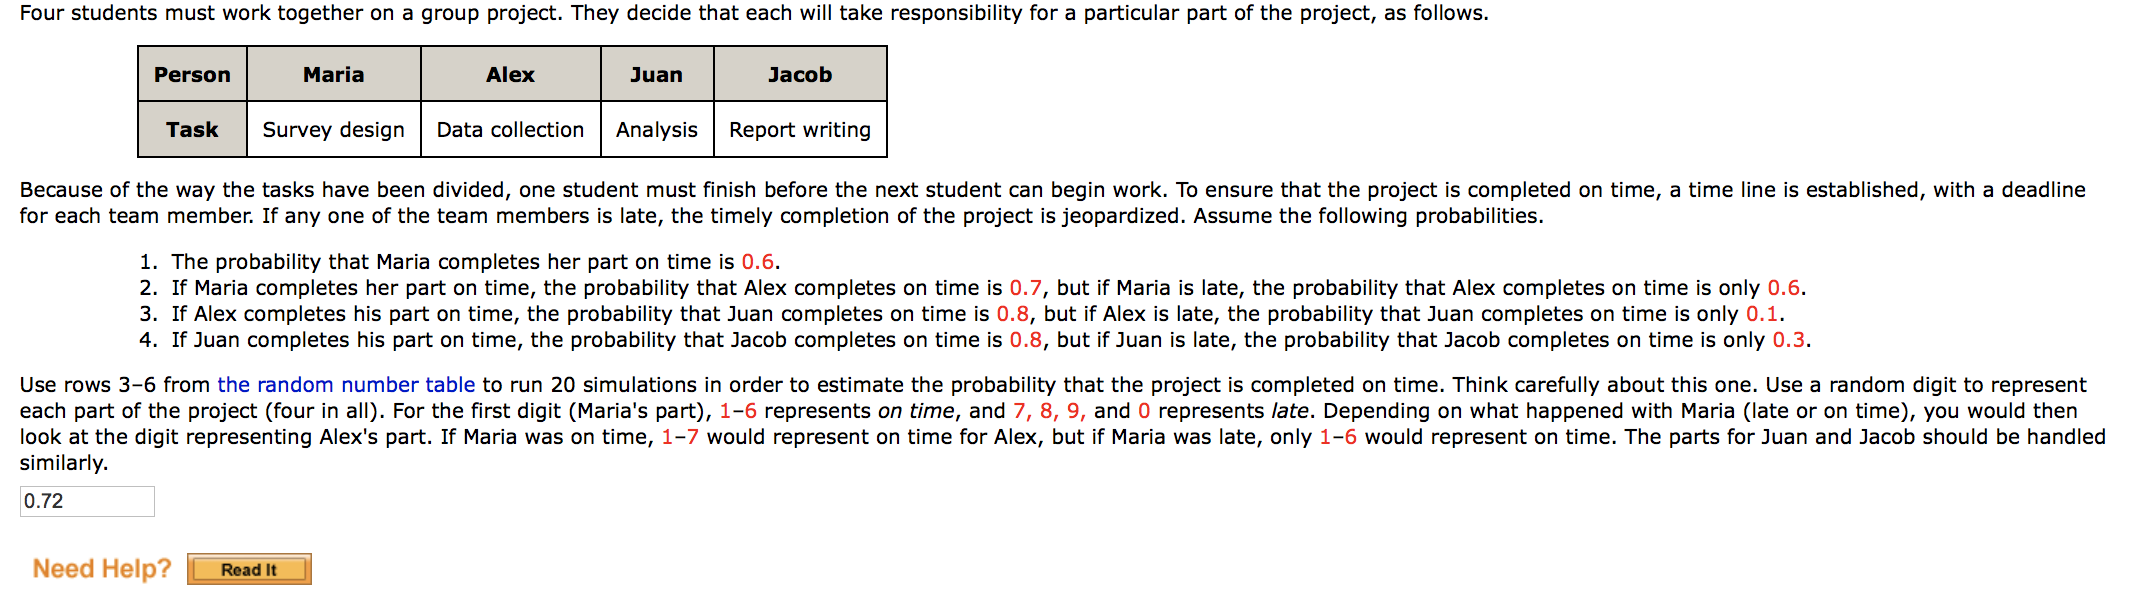
Task: Open the random number table link
Action: [346, 385]
